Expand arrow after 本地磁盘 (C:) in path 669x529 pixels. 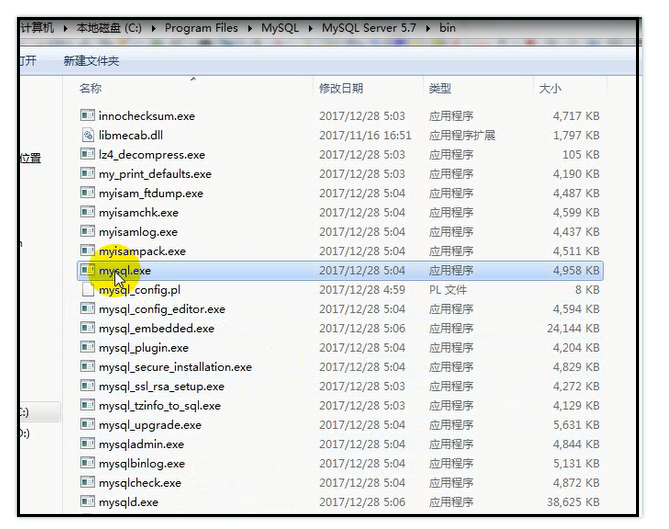pyautogui.click(x=153, y=29)
